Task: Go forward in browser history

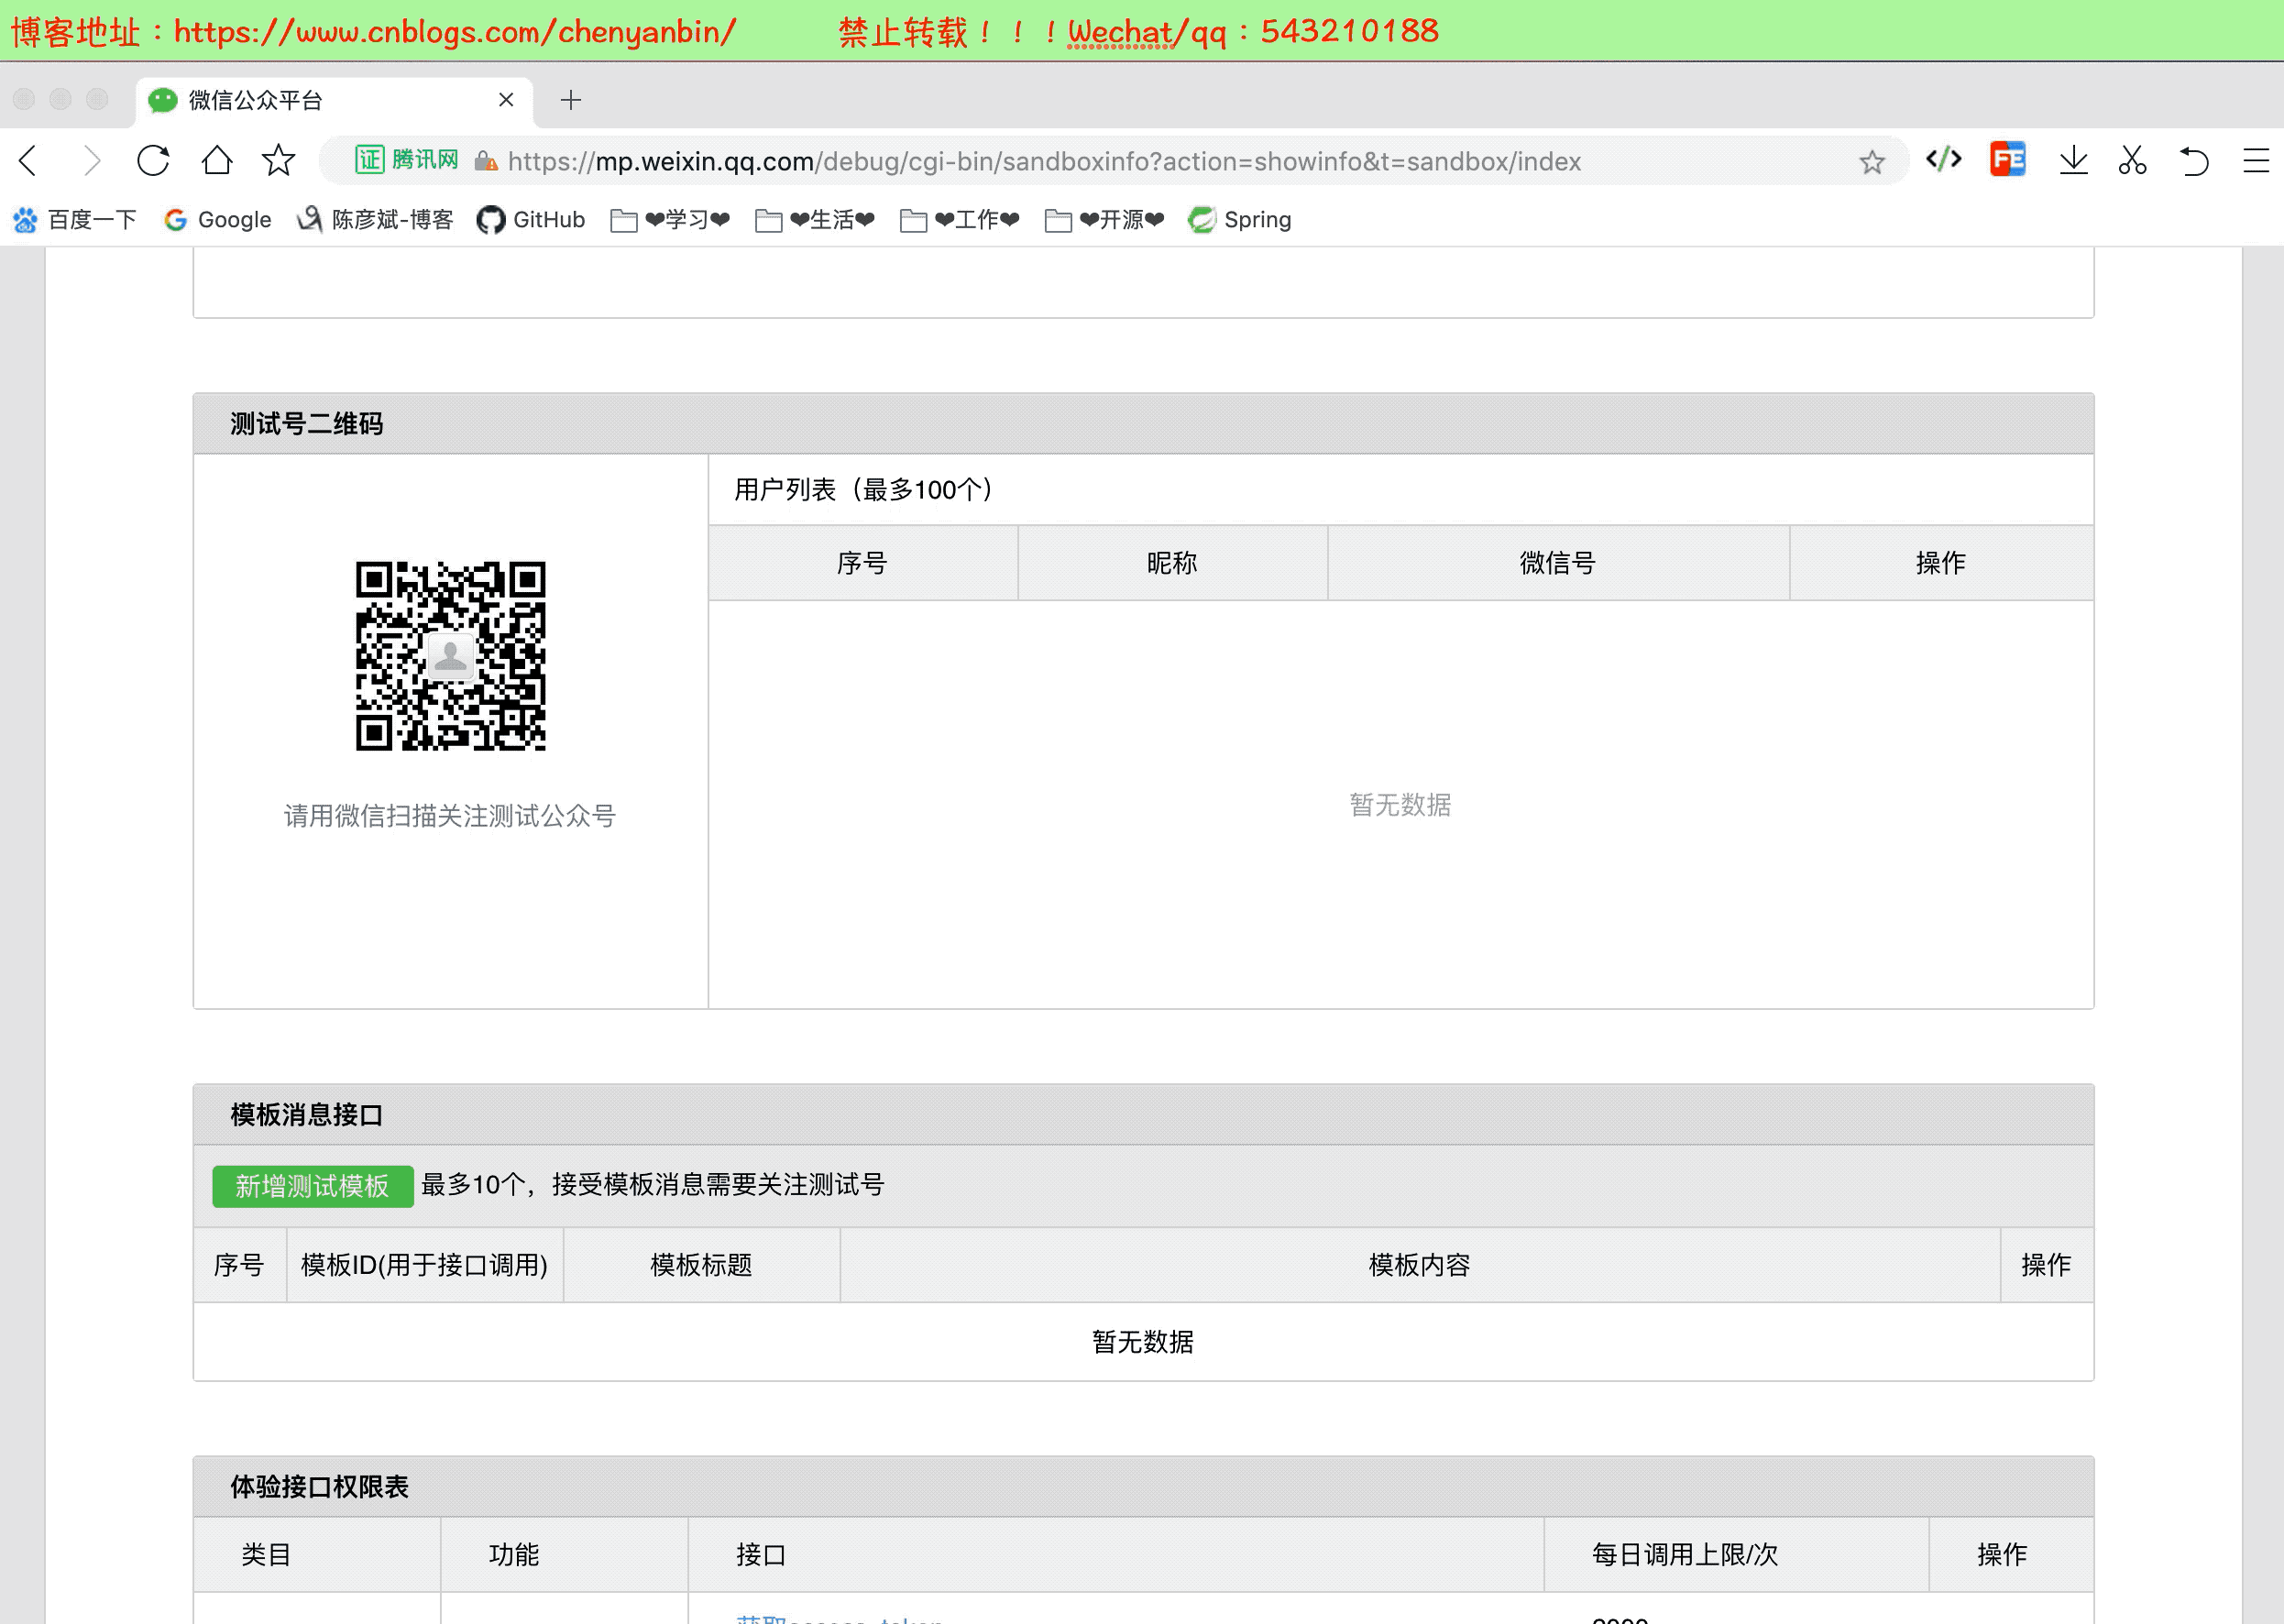Action: point(91,161)
